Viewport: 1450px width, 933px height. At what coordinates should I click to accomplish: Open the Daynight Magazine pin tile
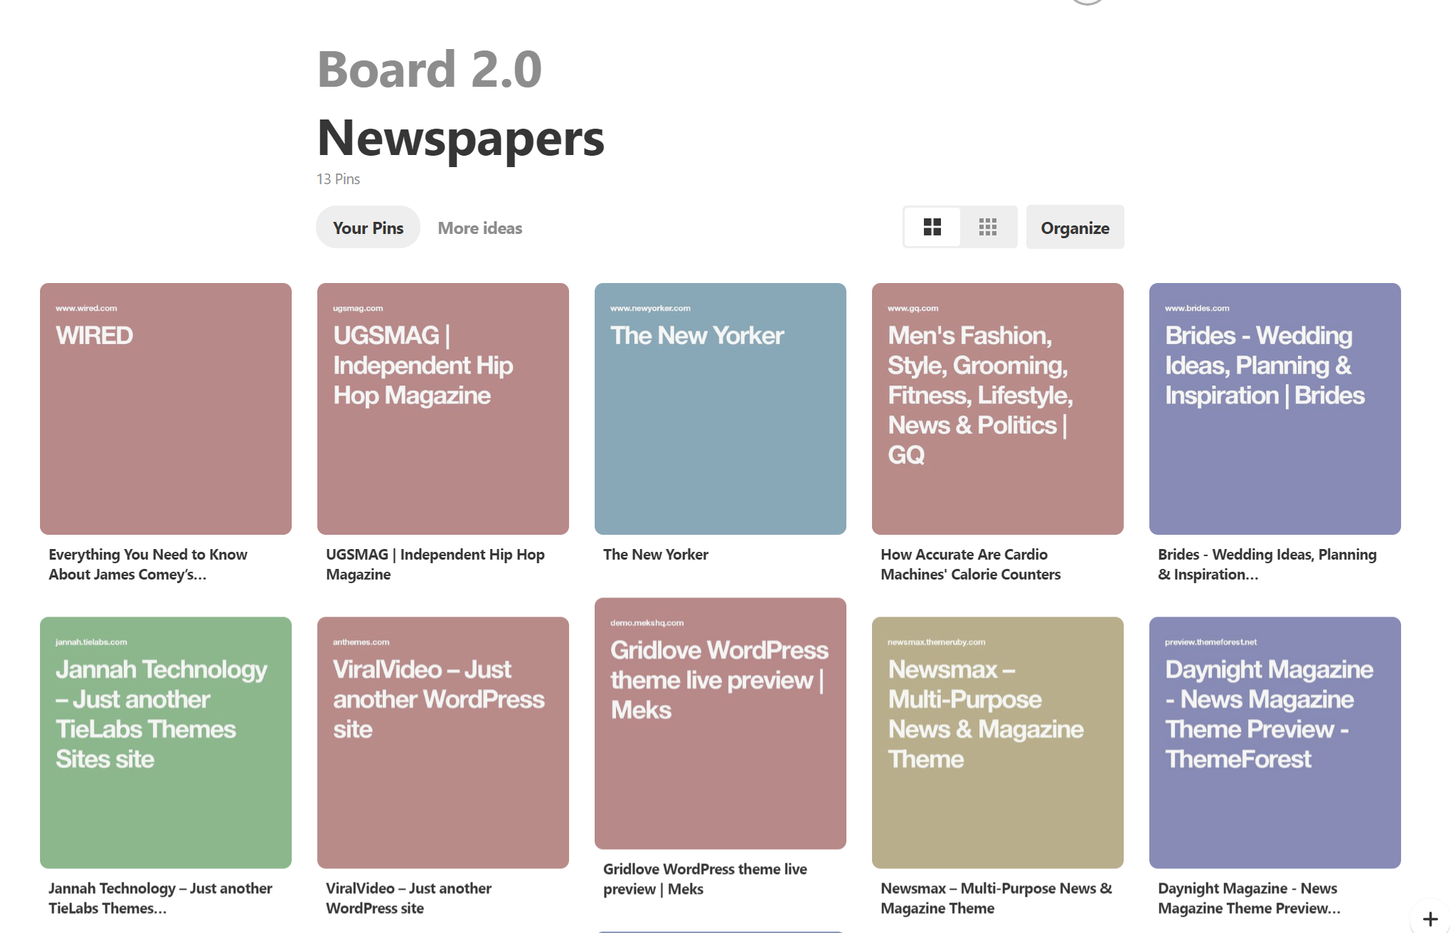1275,743
